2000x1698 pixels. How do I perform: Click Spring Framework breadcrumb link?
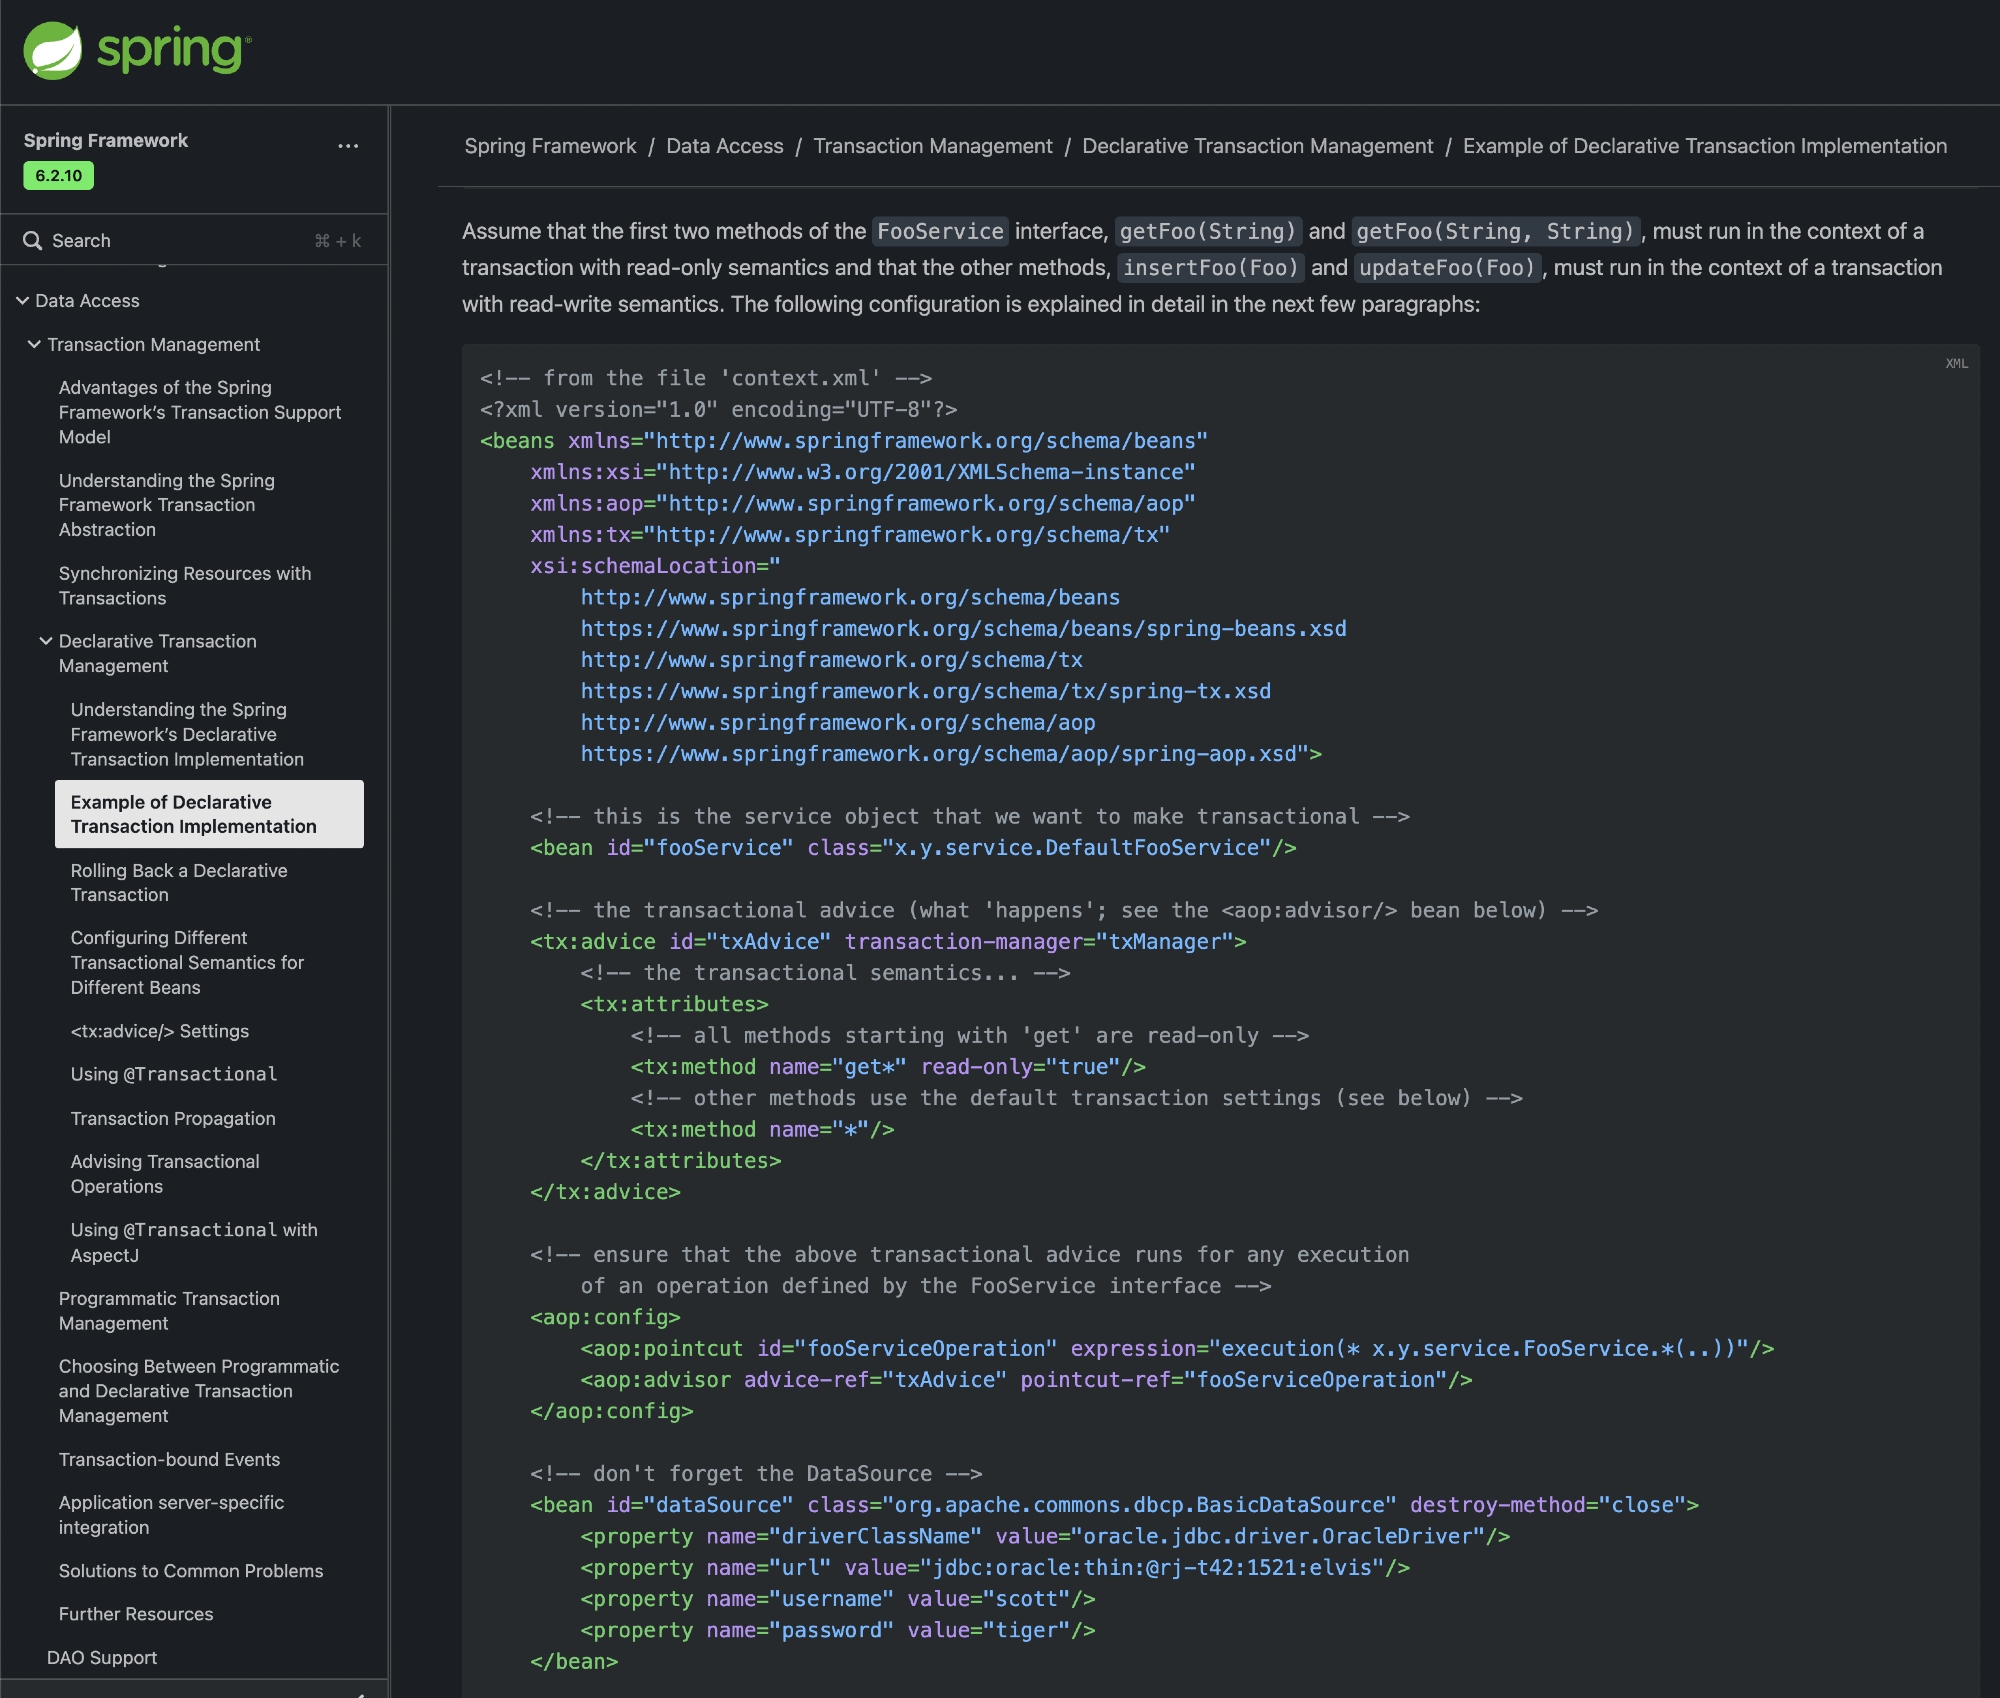(550, 146)
